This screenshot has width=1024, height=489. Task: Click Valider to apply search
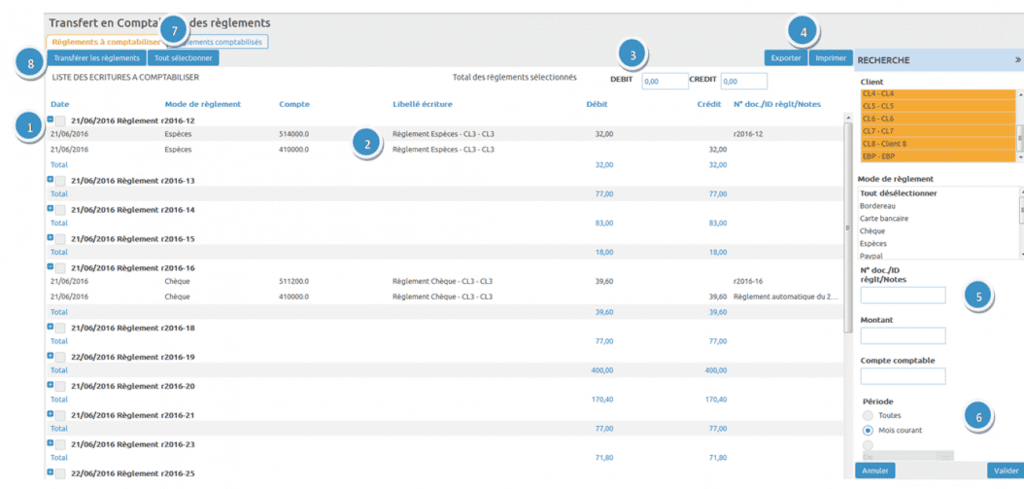(1006, 471)
